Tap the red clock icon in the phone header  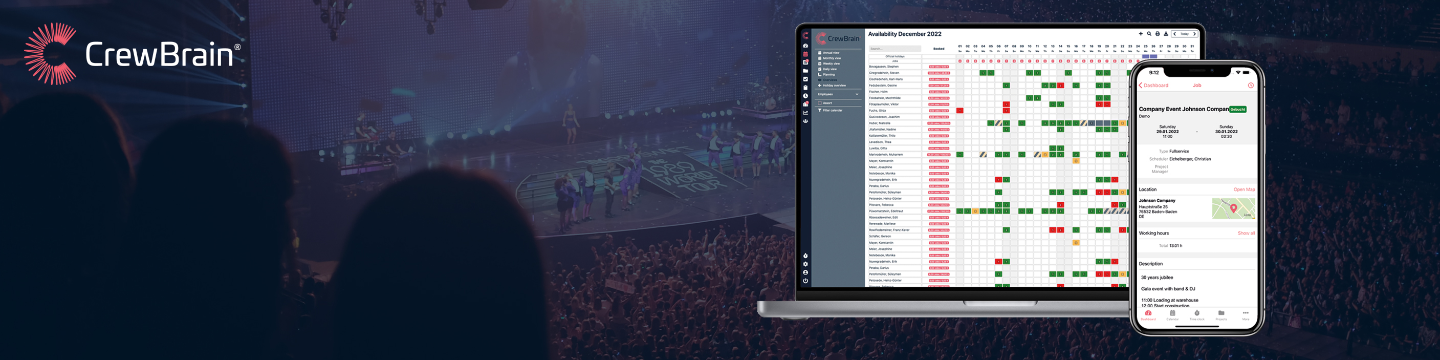1251,85
